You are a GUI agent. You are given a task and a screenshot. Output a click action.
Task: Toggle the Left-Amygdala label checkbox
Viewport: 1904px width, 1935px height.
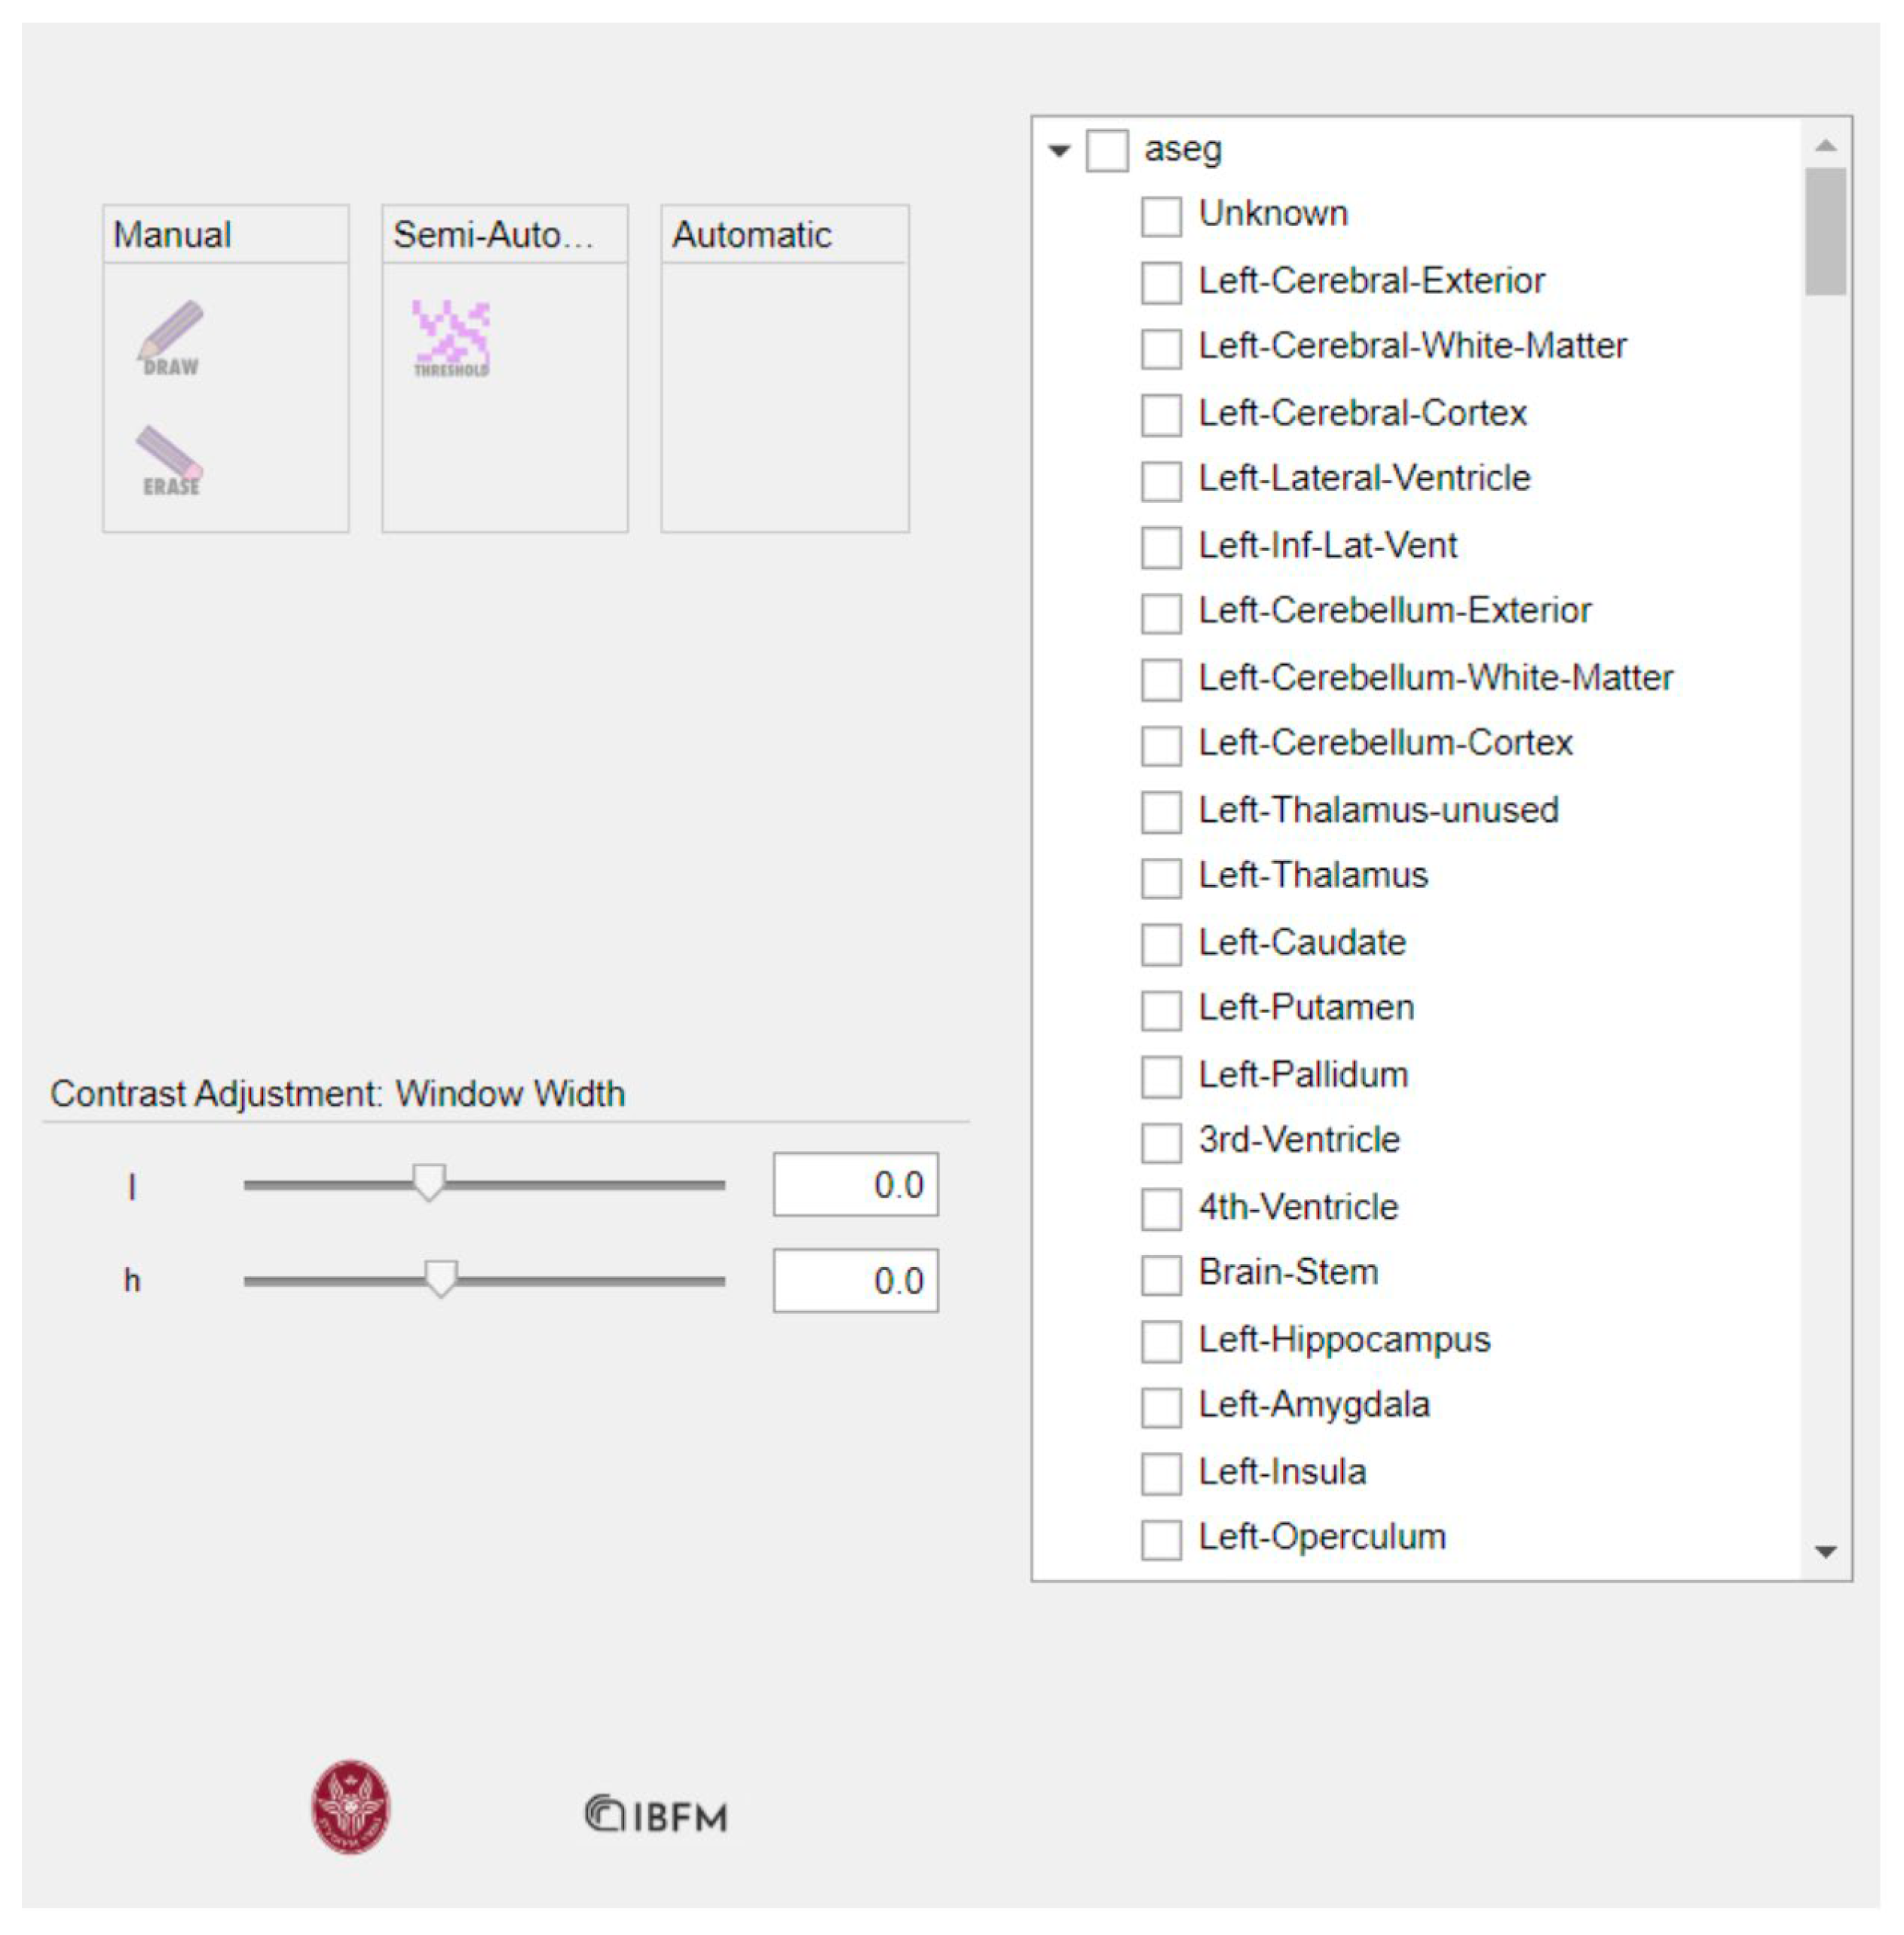[1161, 1407]
